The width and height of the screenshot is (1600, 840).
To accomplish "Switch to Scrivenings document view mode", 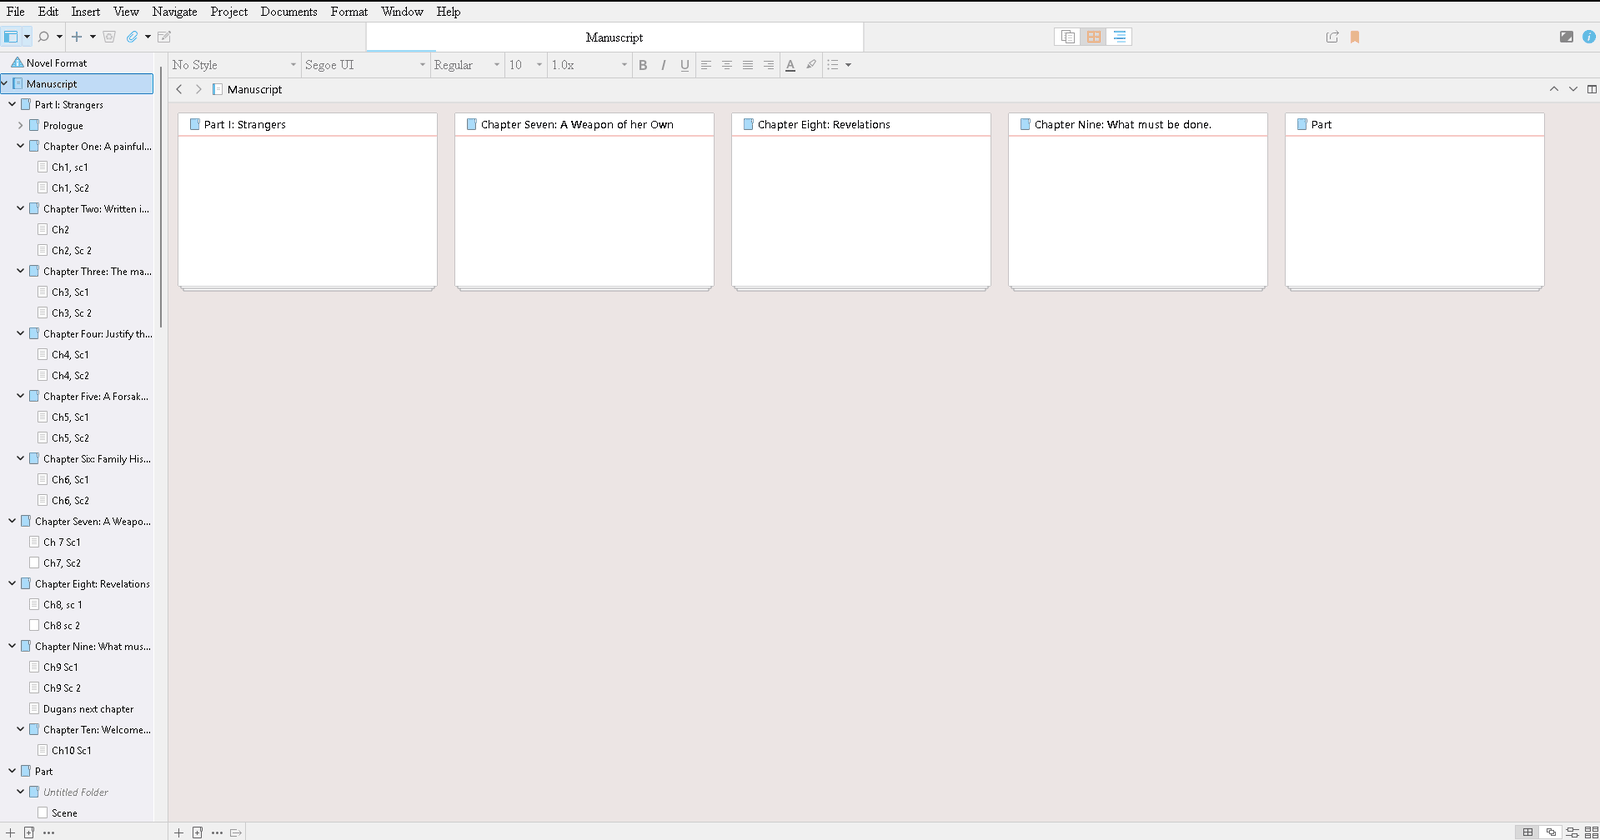I will pos(1068,37).
